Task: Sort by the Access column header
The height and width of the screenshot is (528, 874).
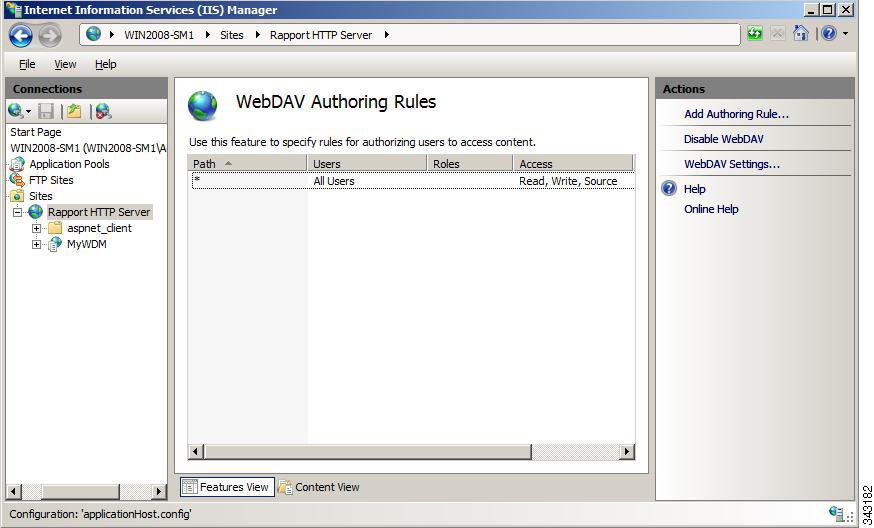Action: point(573,163)
